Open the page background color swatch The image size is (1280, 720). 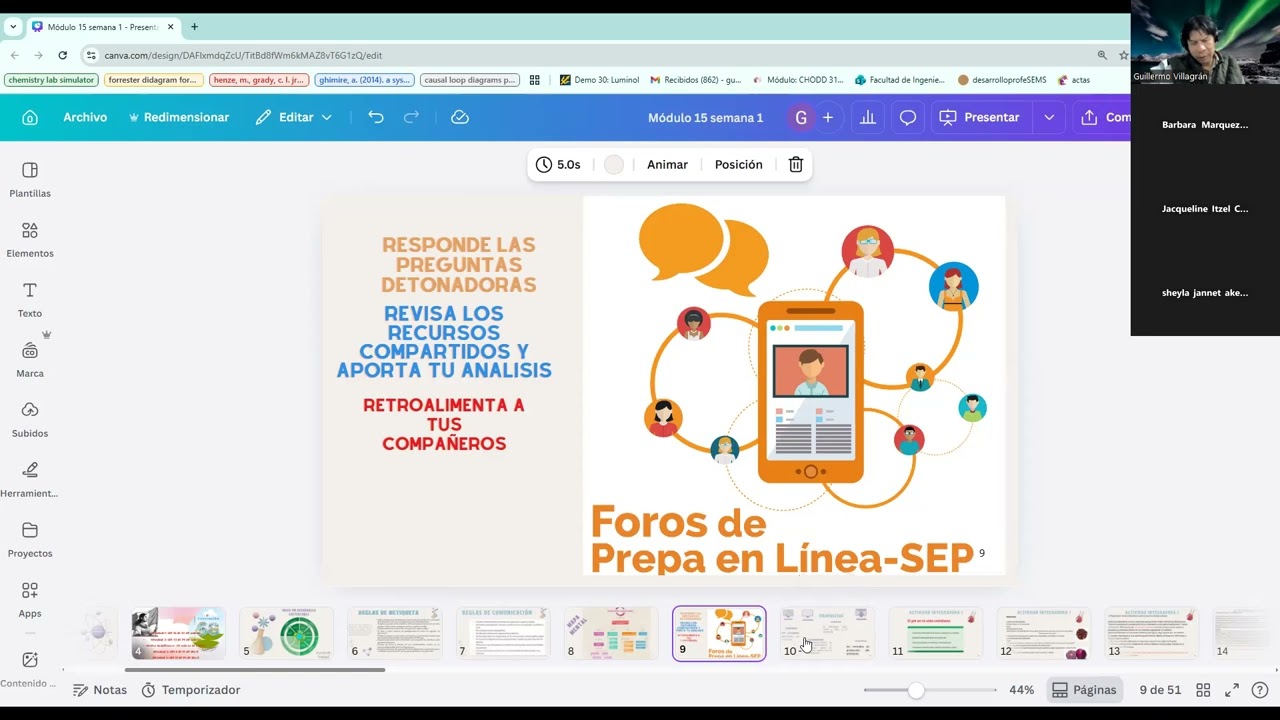614,165
